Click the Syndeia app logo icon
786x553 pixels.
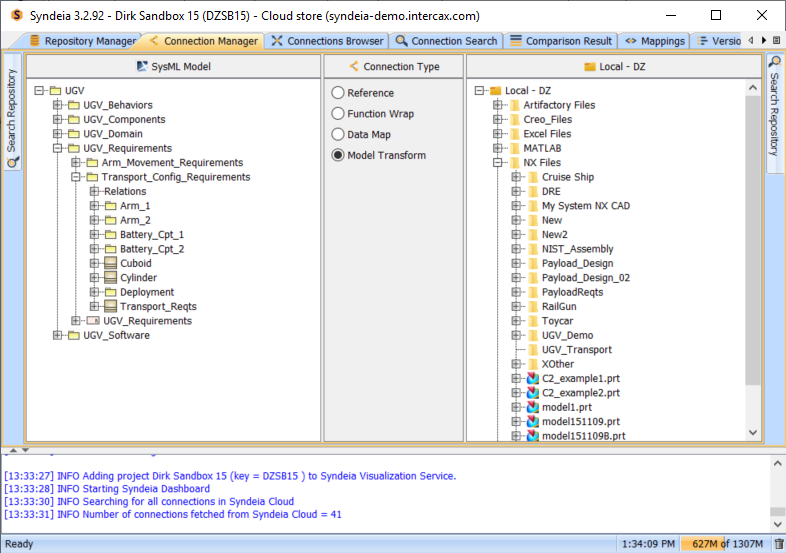click(x=16, y=15)
